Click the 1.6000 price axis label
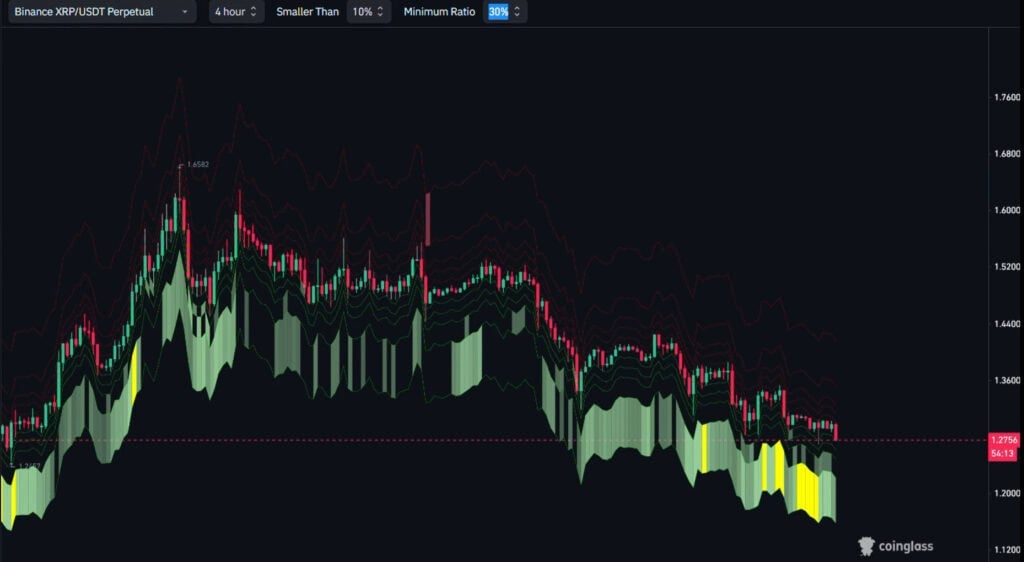 click(x=1006, y=210)
